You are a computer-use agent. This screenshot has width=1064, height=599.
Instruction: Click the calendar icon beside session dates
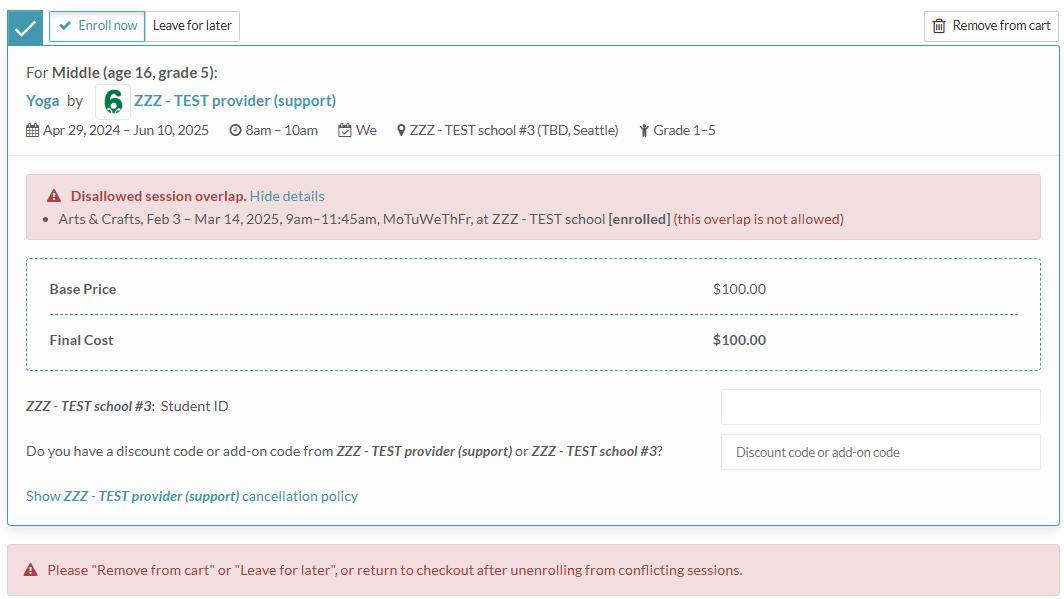tap(32, 130)
